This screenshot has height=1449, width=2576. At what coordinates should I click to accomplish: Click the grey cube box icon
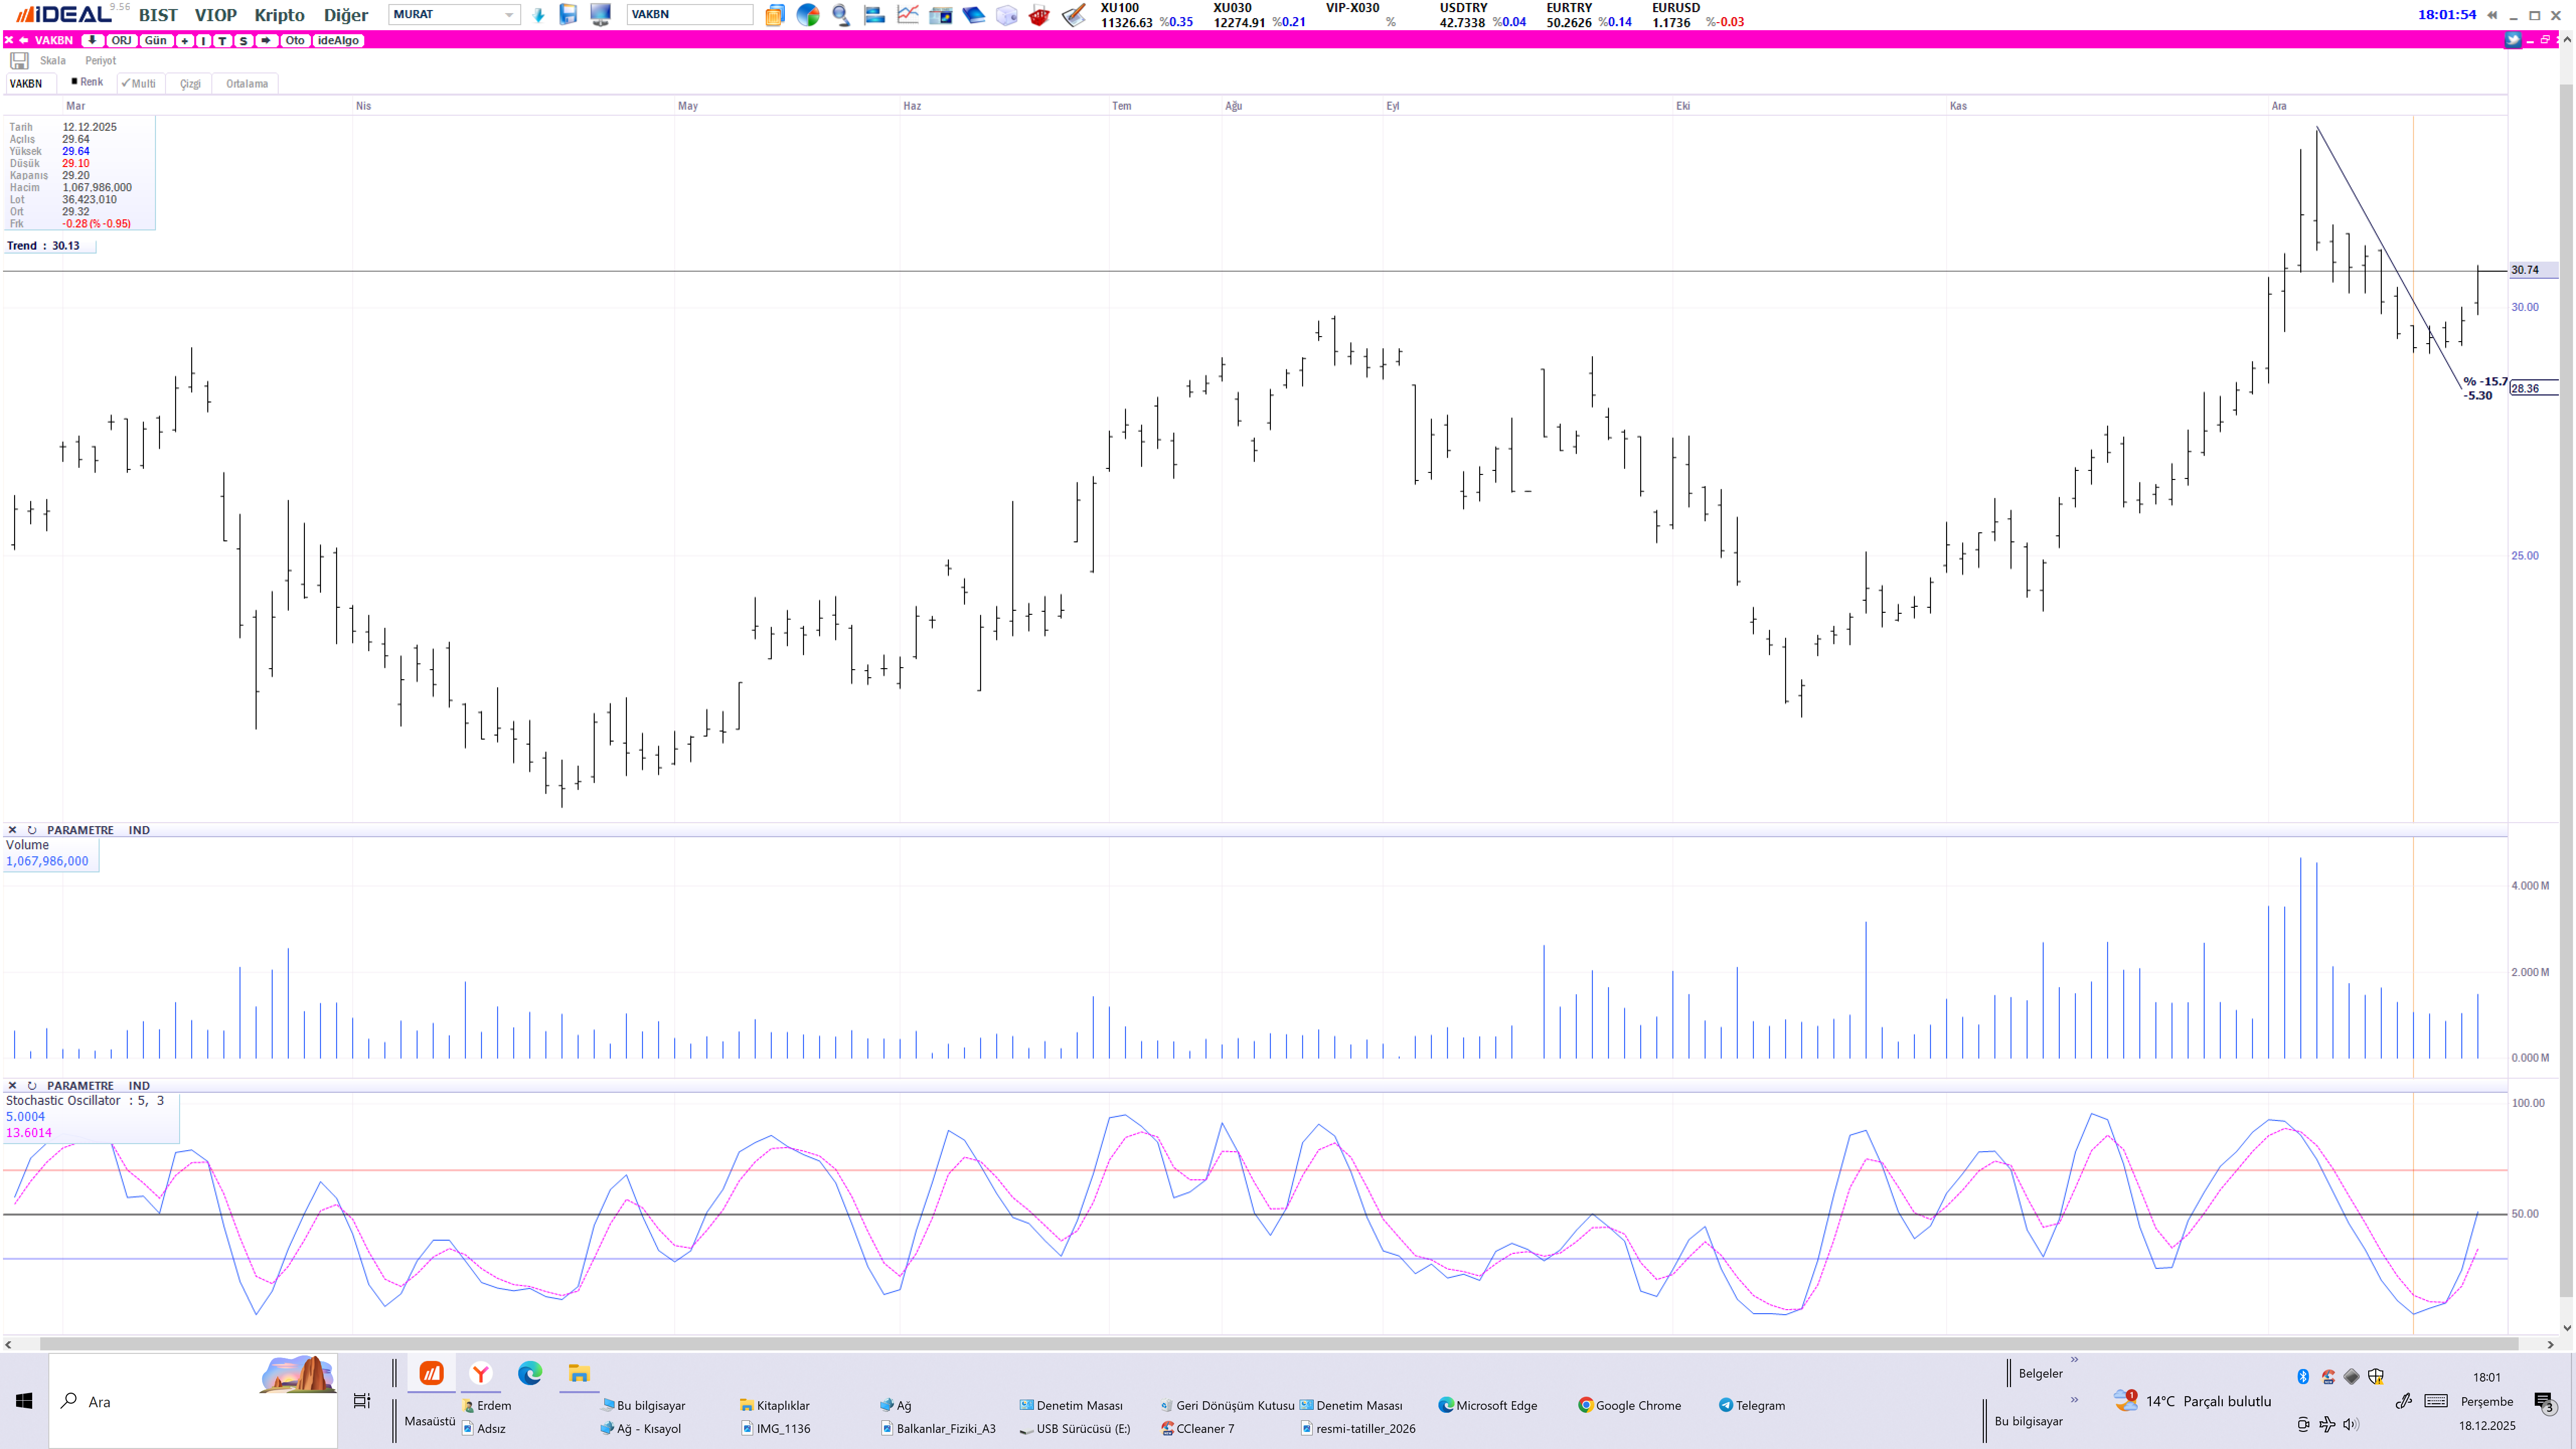pyautogui.click(x=1006, y=15)
